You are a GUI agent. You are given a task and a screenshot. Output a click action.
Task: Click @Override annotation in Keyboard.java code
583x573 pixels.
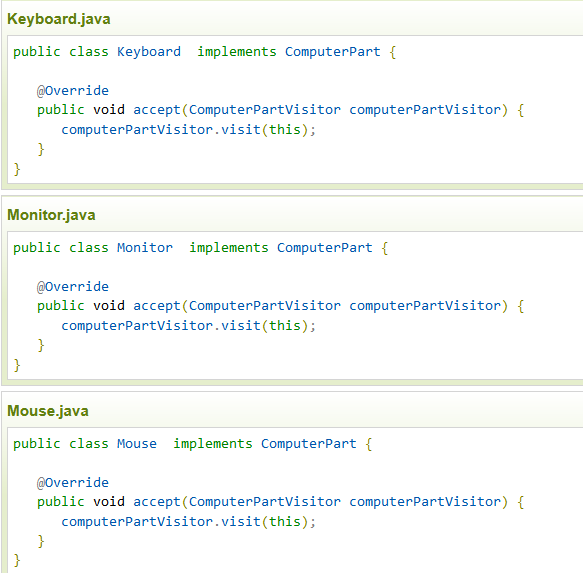pyautogui.click(x=73, y=91)
